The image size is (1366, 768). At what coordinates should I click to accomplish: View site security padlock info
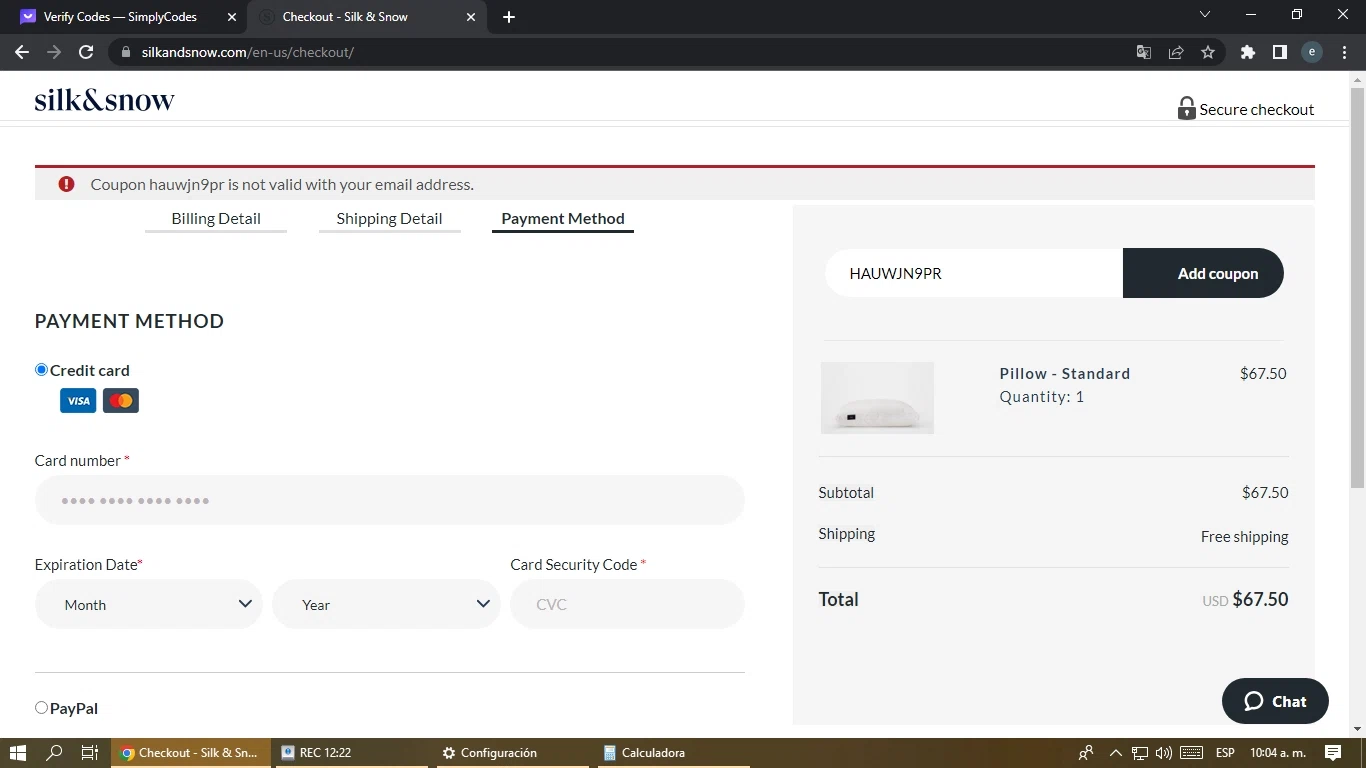pyautogui.click(x=125, y=52)
